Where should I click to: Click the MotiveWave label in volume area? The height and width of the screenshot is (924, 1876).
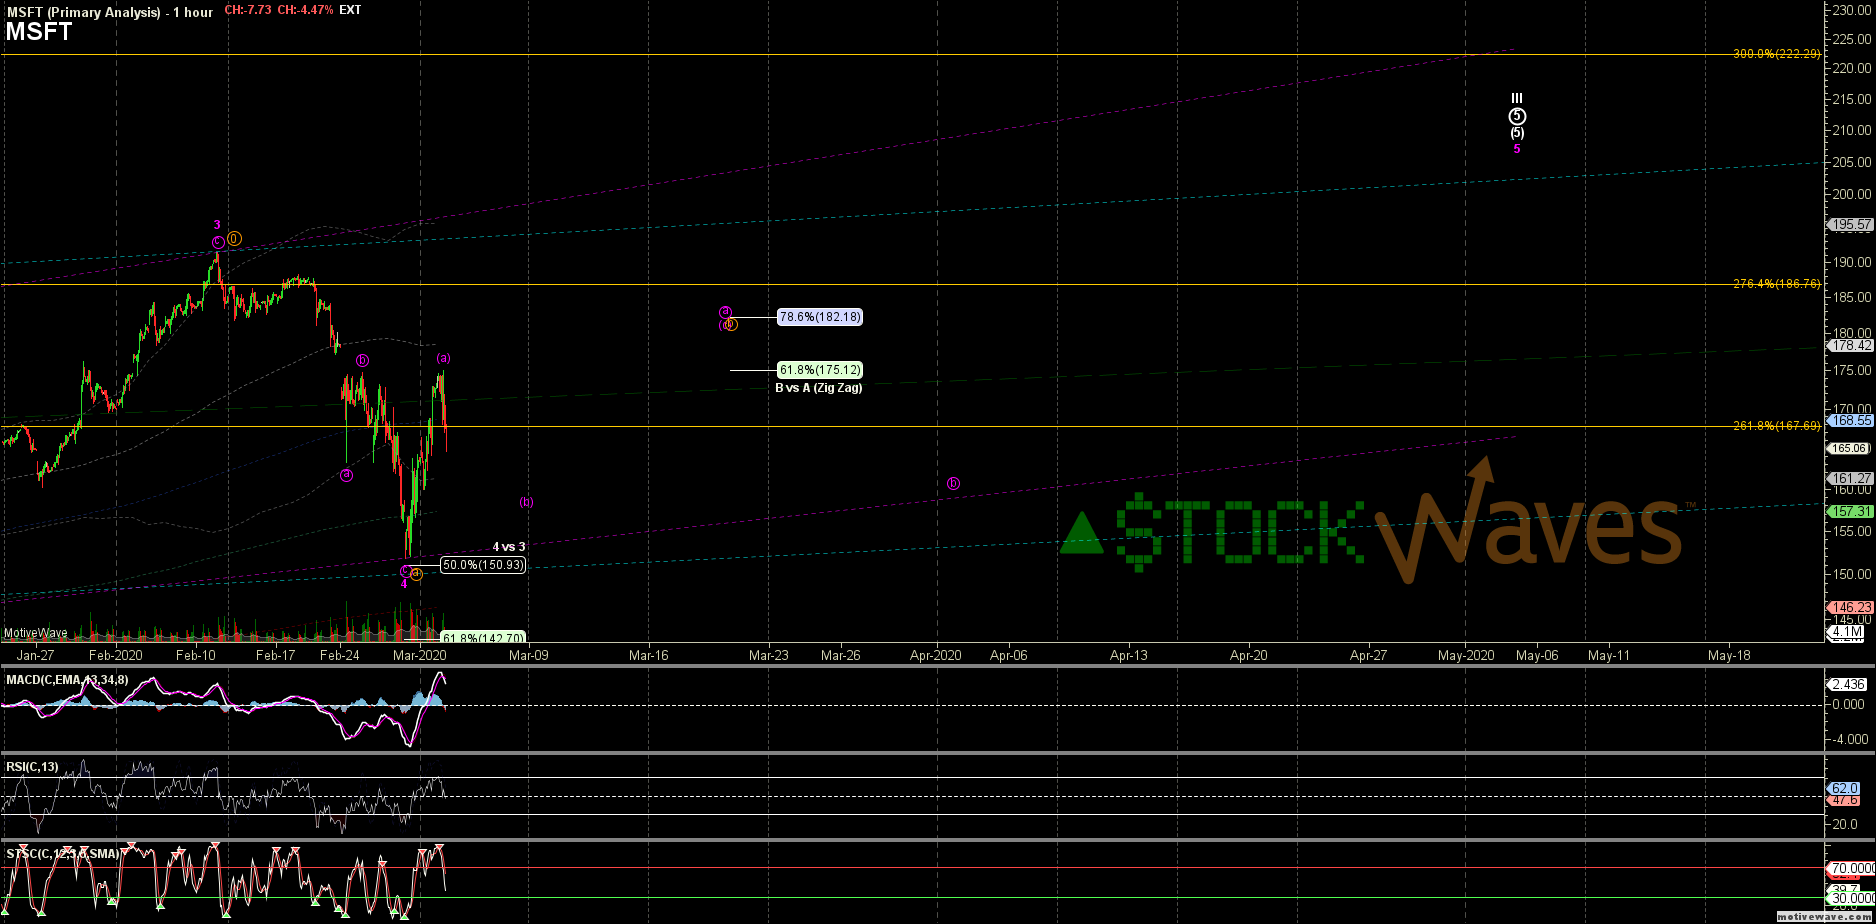(35, 633)
